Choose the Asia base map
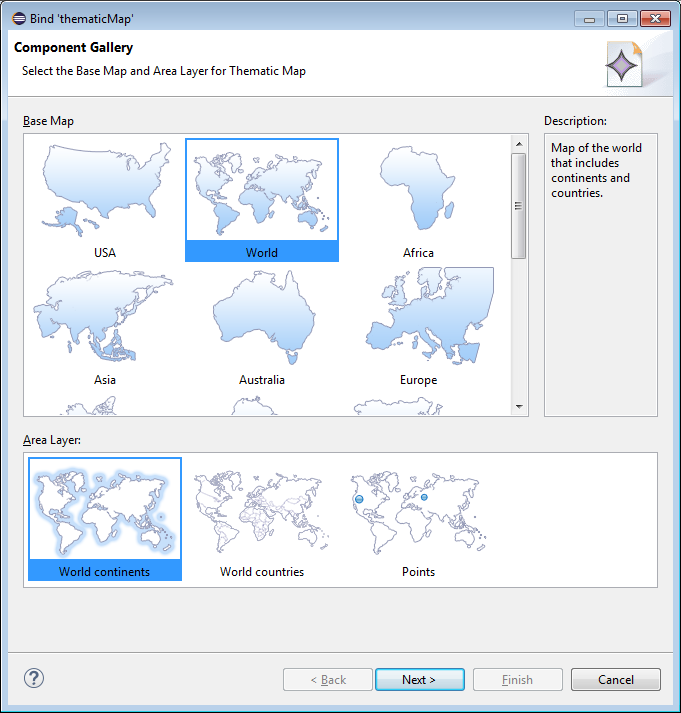 pyautogui.click(x=105, y=327)
